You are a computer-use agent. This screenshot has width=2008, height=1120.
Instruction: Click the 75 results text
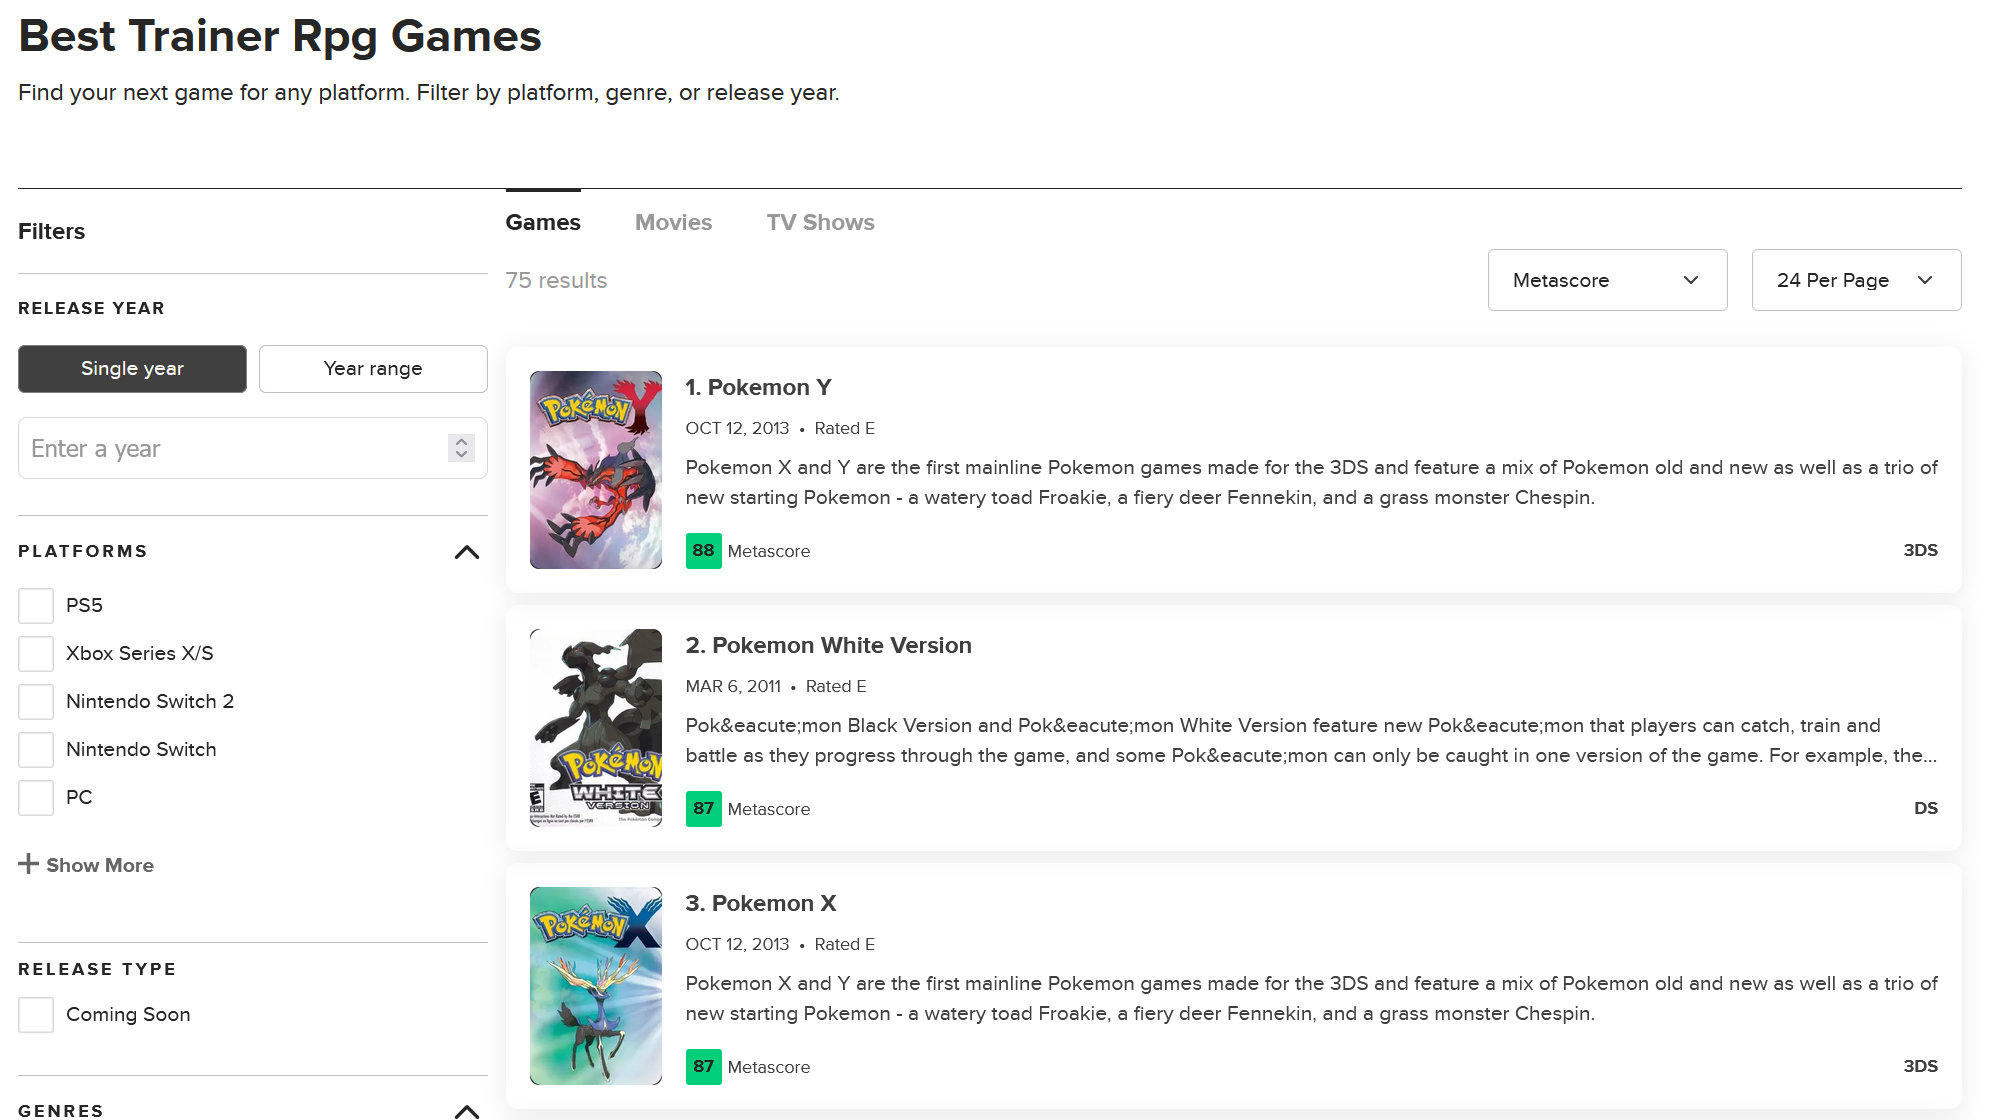tap(556, 280)
